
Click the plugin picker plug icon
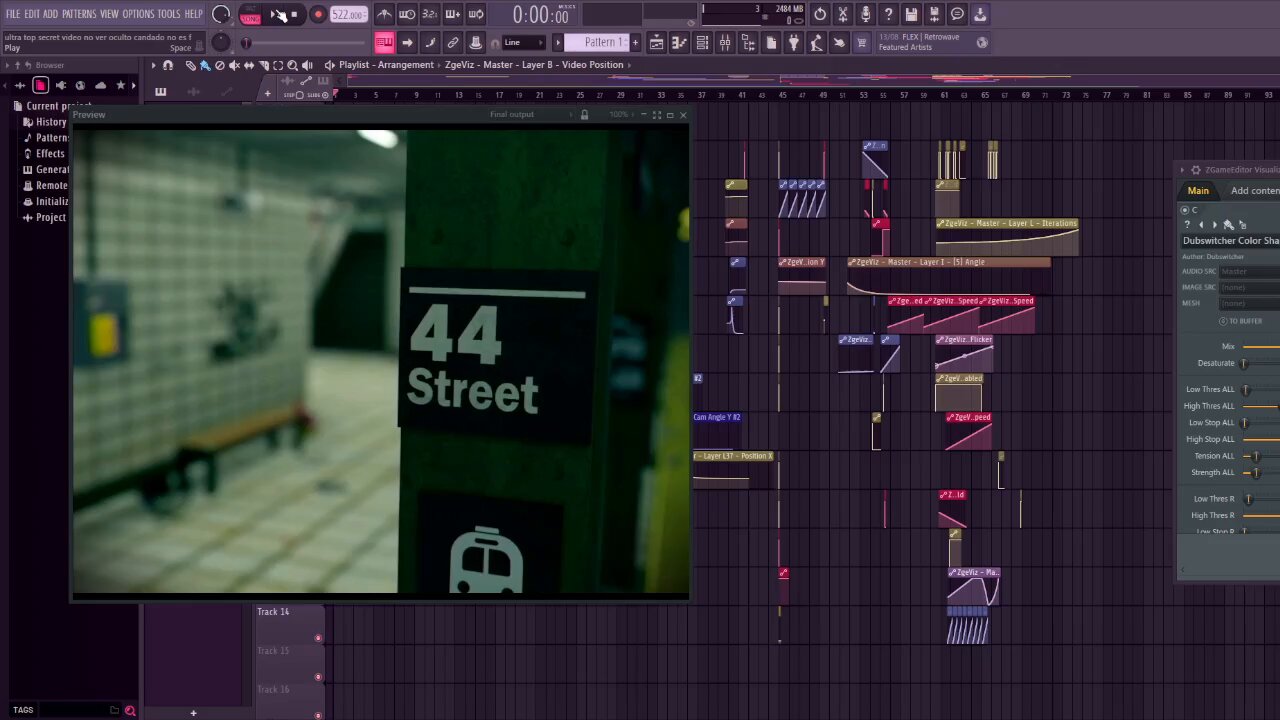[x=793, y=42]
